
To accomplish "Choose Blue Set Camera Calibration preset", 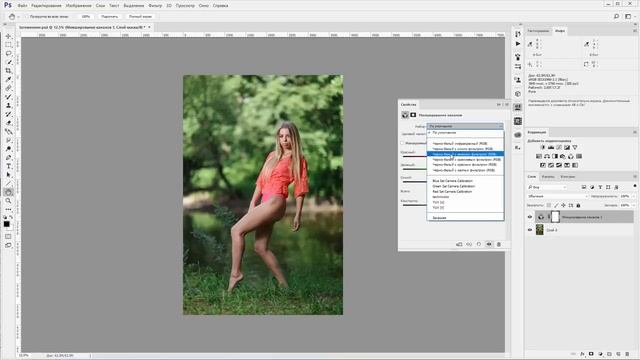I will point(453,181).
